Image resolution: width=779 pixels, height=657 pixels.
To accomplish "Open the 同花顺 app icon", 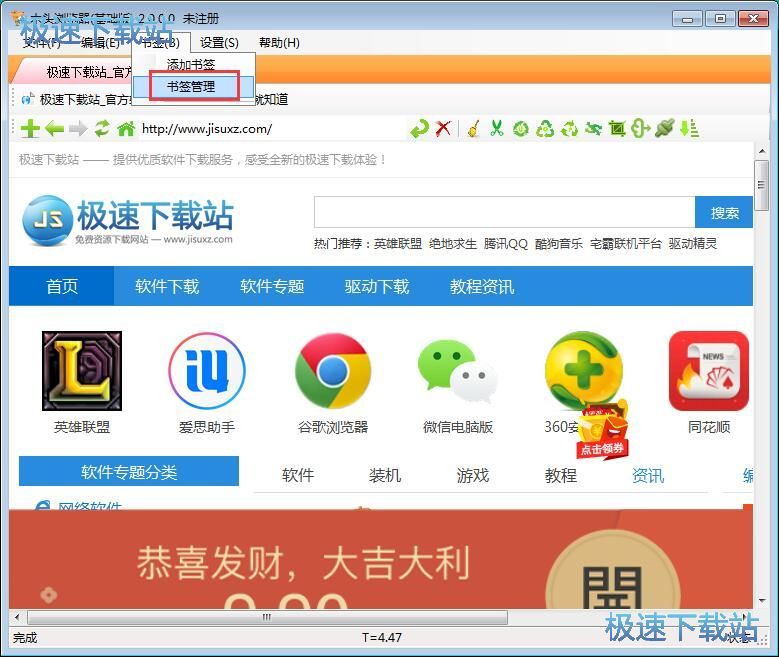I will click(x=708, y=371).
